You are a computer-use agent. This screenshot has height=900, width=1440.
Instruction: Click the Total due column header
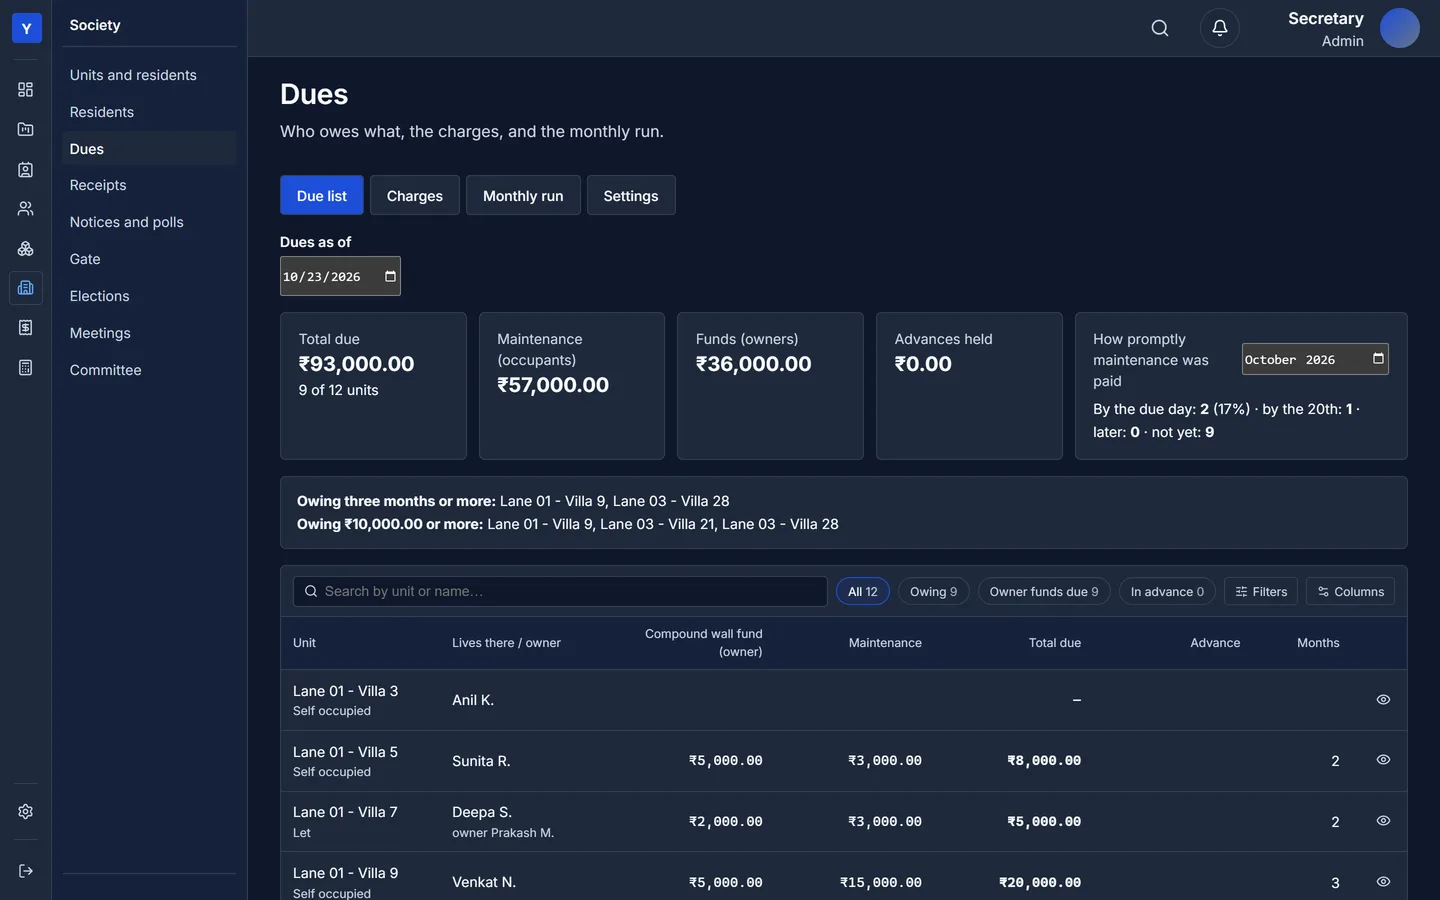[1055, 643]
